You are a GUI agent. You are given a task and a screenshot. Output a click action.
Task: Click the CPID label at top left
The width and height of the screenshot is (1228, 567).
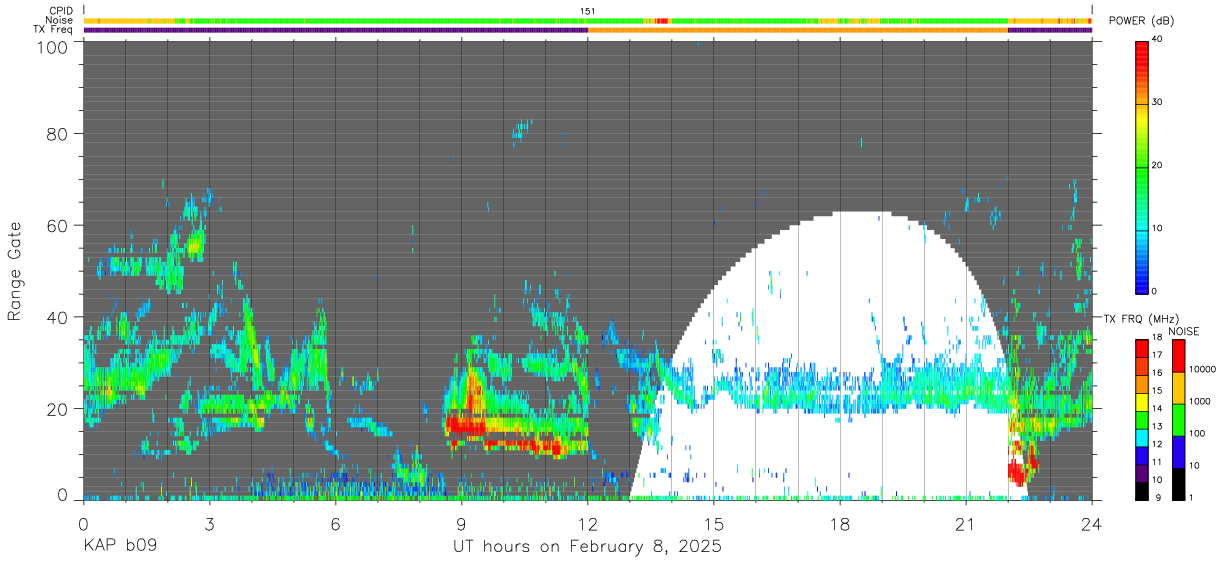click(x=61, y=11)
